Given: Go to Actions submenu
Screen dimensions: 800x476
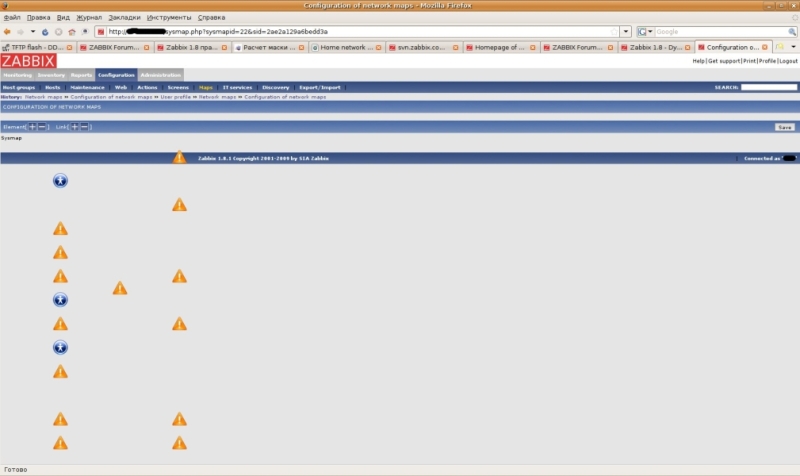Looking at the screenshot, I should coord(147,87).
